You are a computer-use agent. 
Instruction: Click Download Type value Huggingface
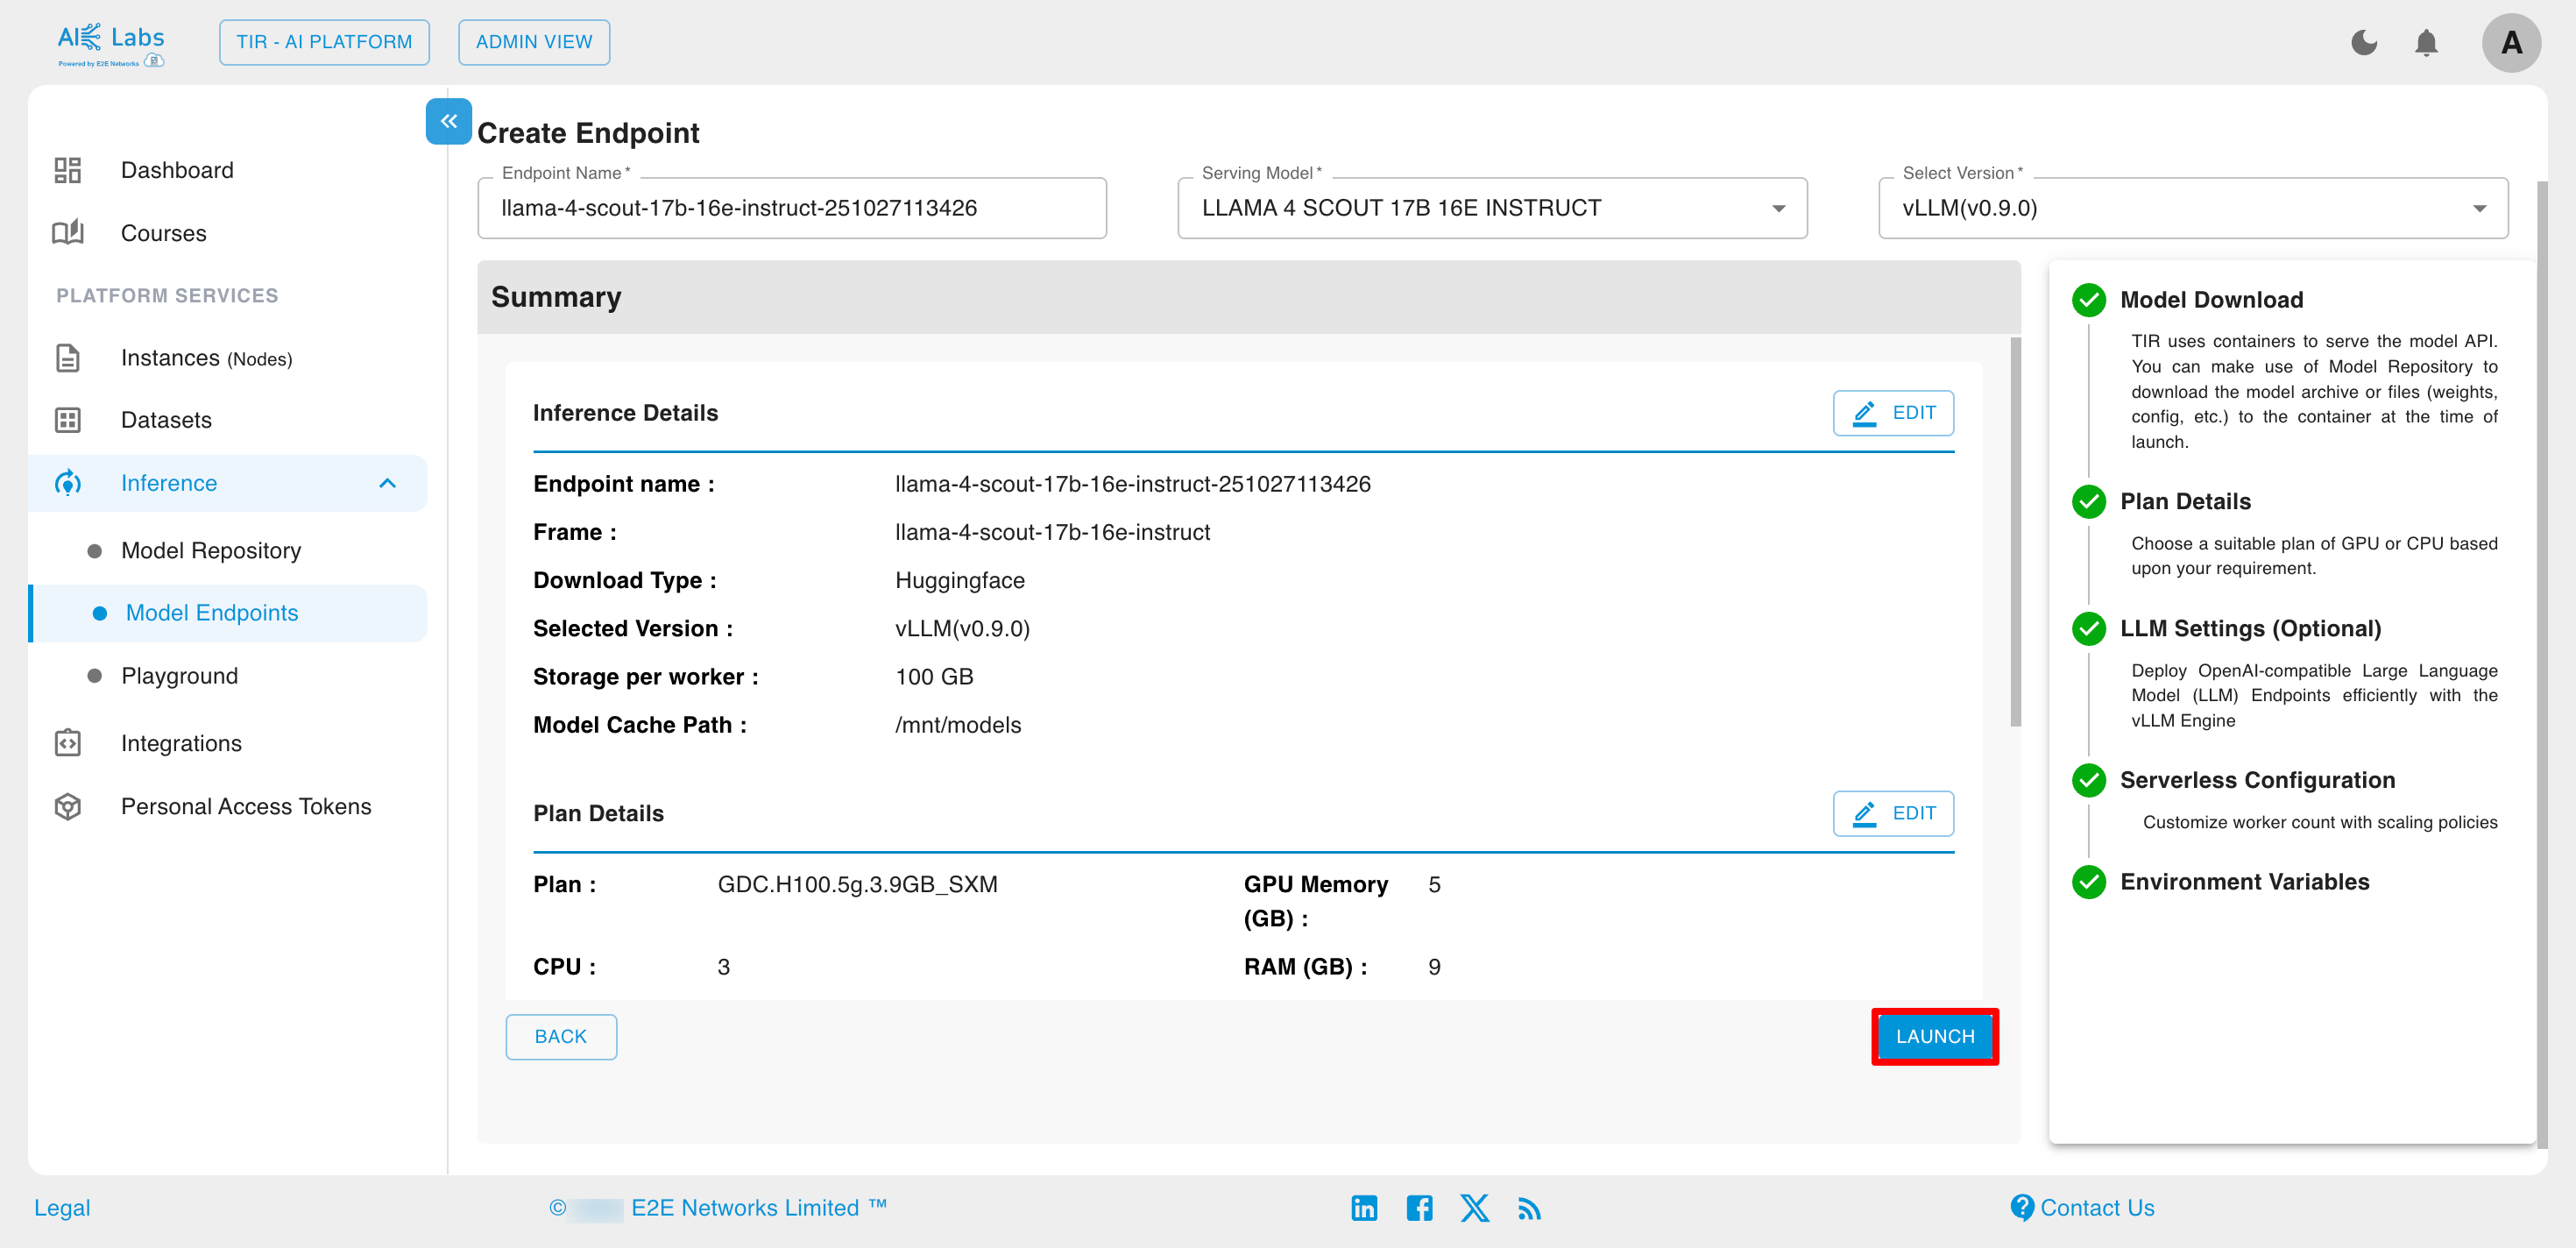coord(960,580)
